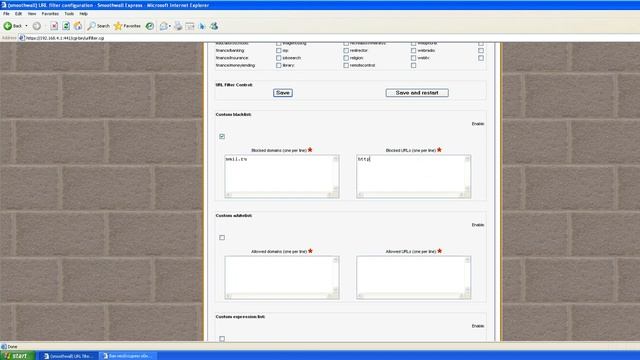
Task: Open the Help menu
Action: point(83,14)
